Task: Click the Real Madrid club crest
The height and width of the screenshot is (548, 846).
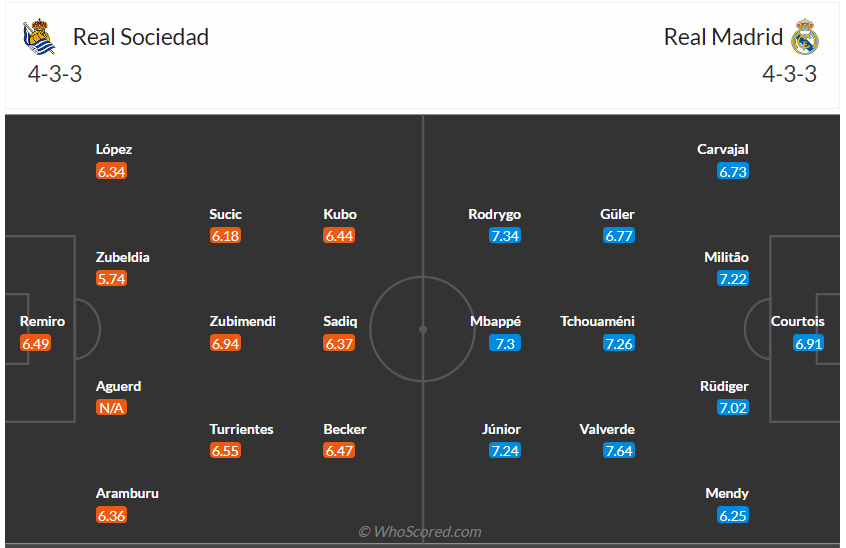Action: click(805, 38)
